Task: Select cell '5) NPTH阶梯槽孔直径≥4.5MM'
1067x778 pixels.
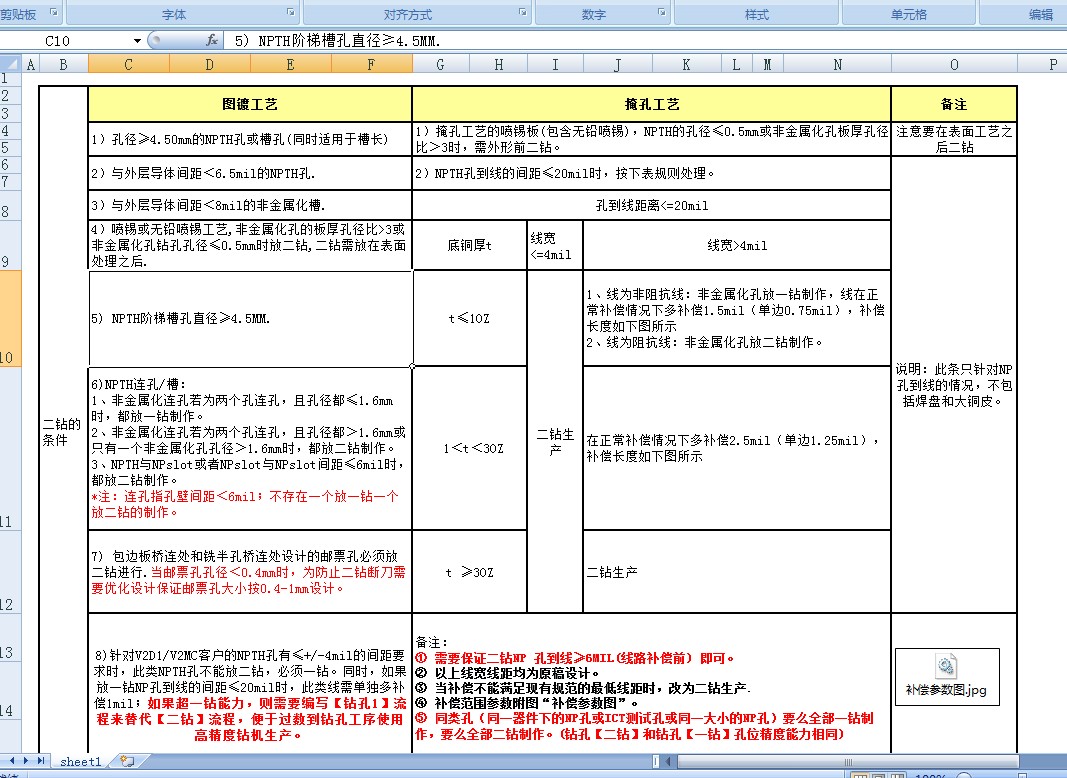Action: 250,319
